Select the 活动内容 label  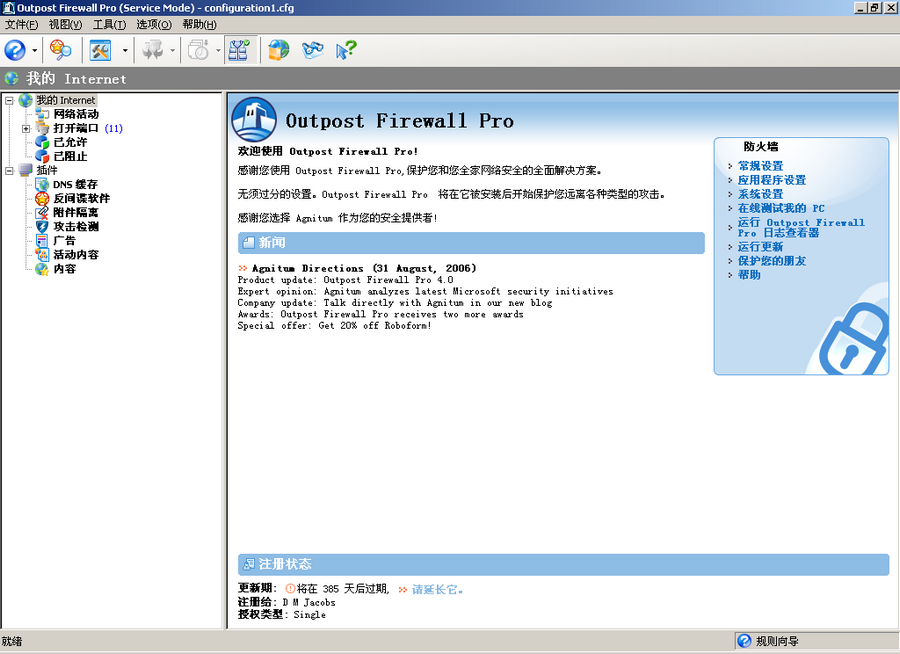tap(76, 254)
